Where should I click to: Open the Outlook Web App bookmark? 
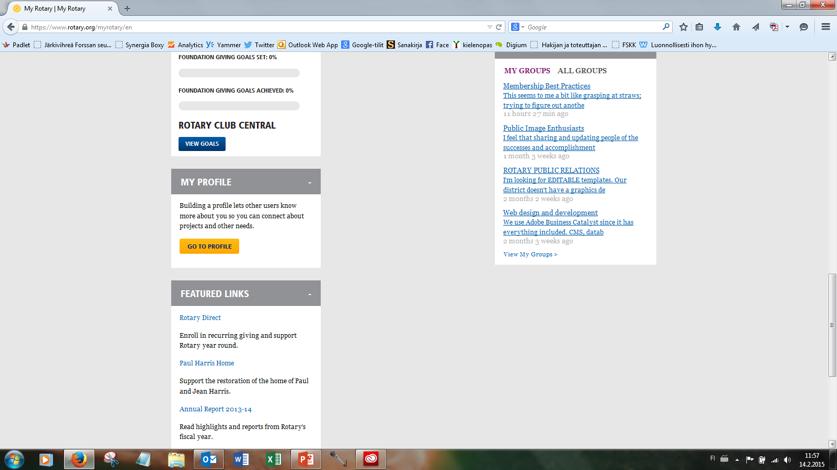click(x=308, y=45)
